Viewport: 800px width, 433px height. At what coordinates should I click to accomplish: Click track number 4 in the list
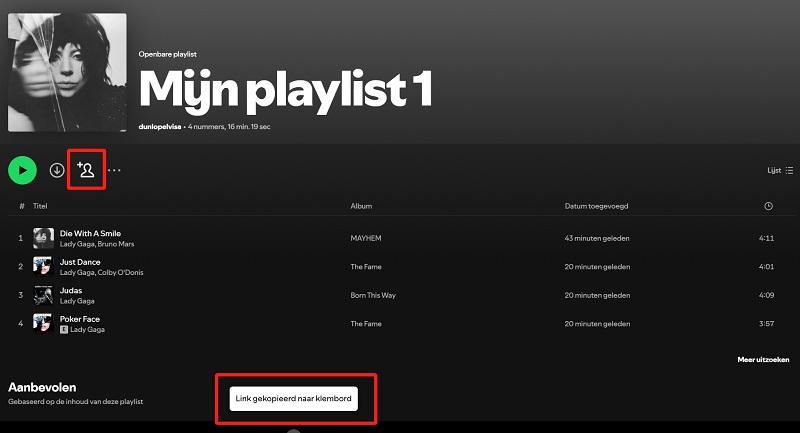point(20,324)
